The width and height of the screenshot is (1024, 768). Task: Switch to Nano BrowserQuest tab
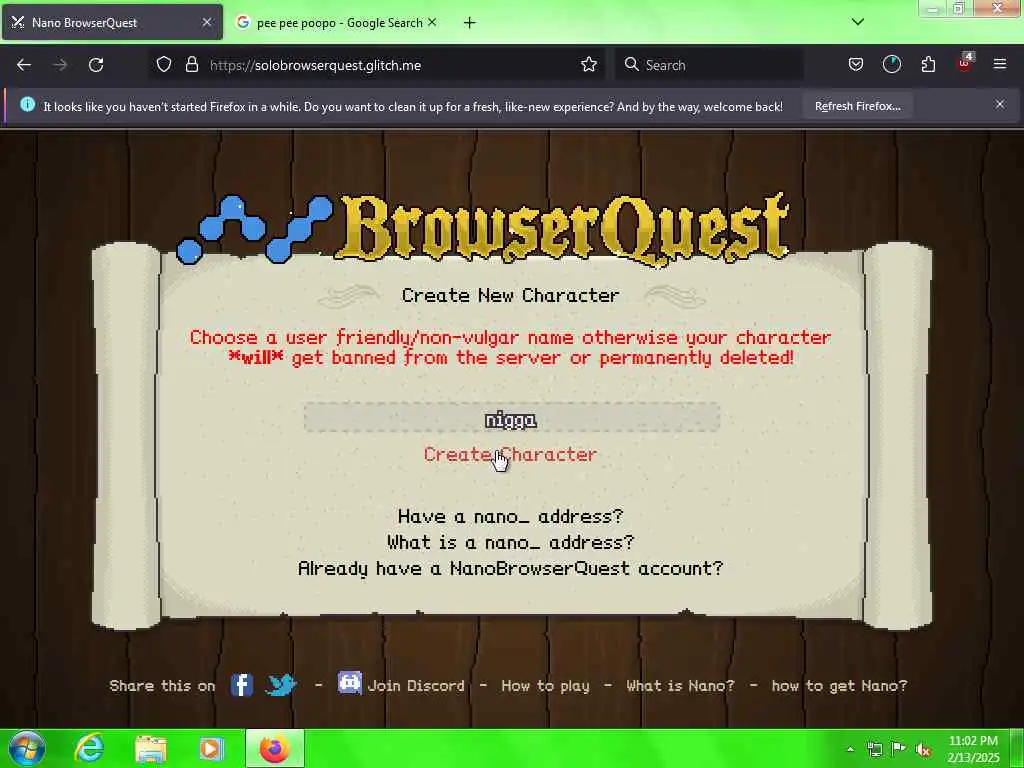[112, 23]
